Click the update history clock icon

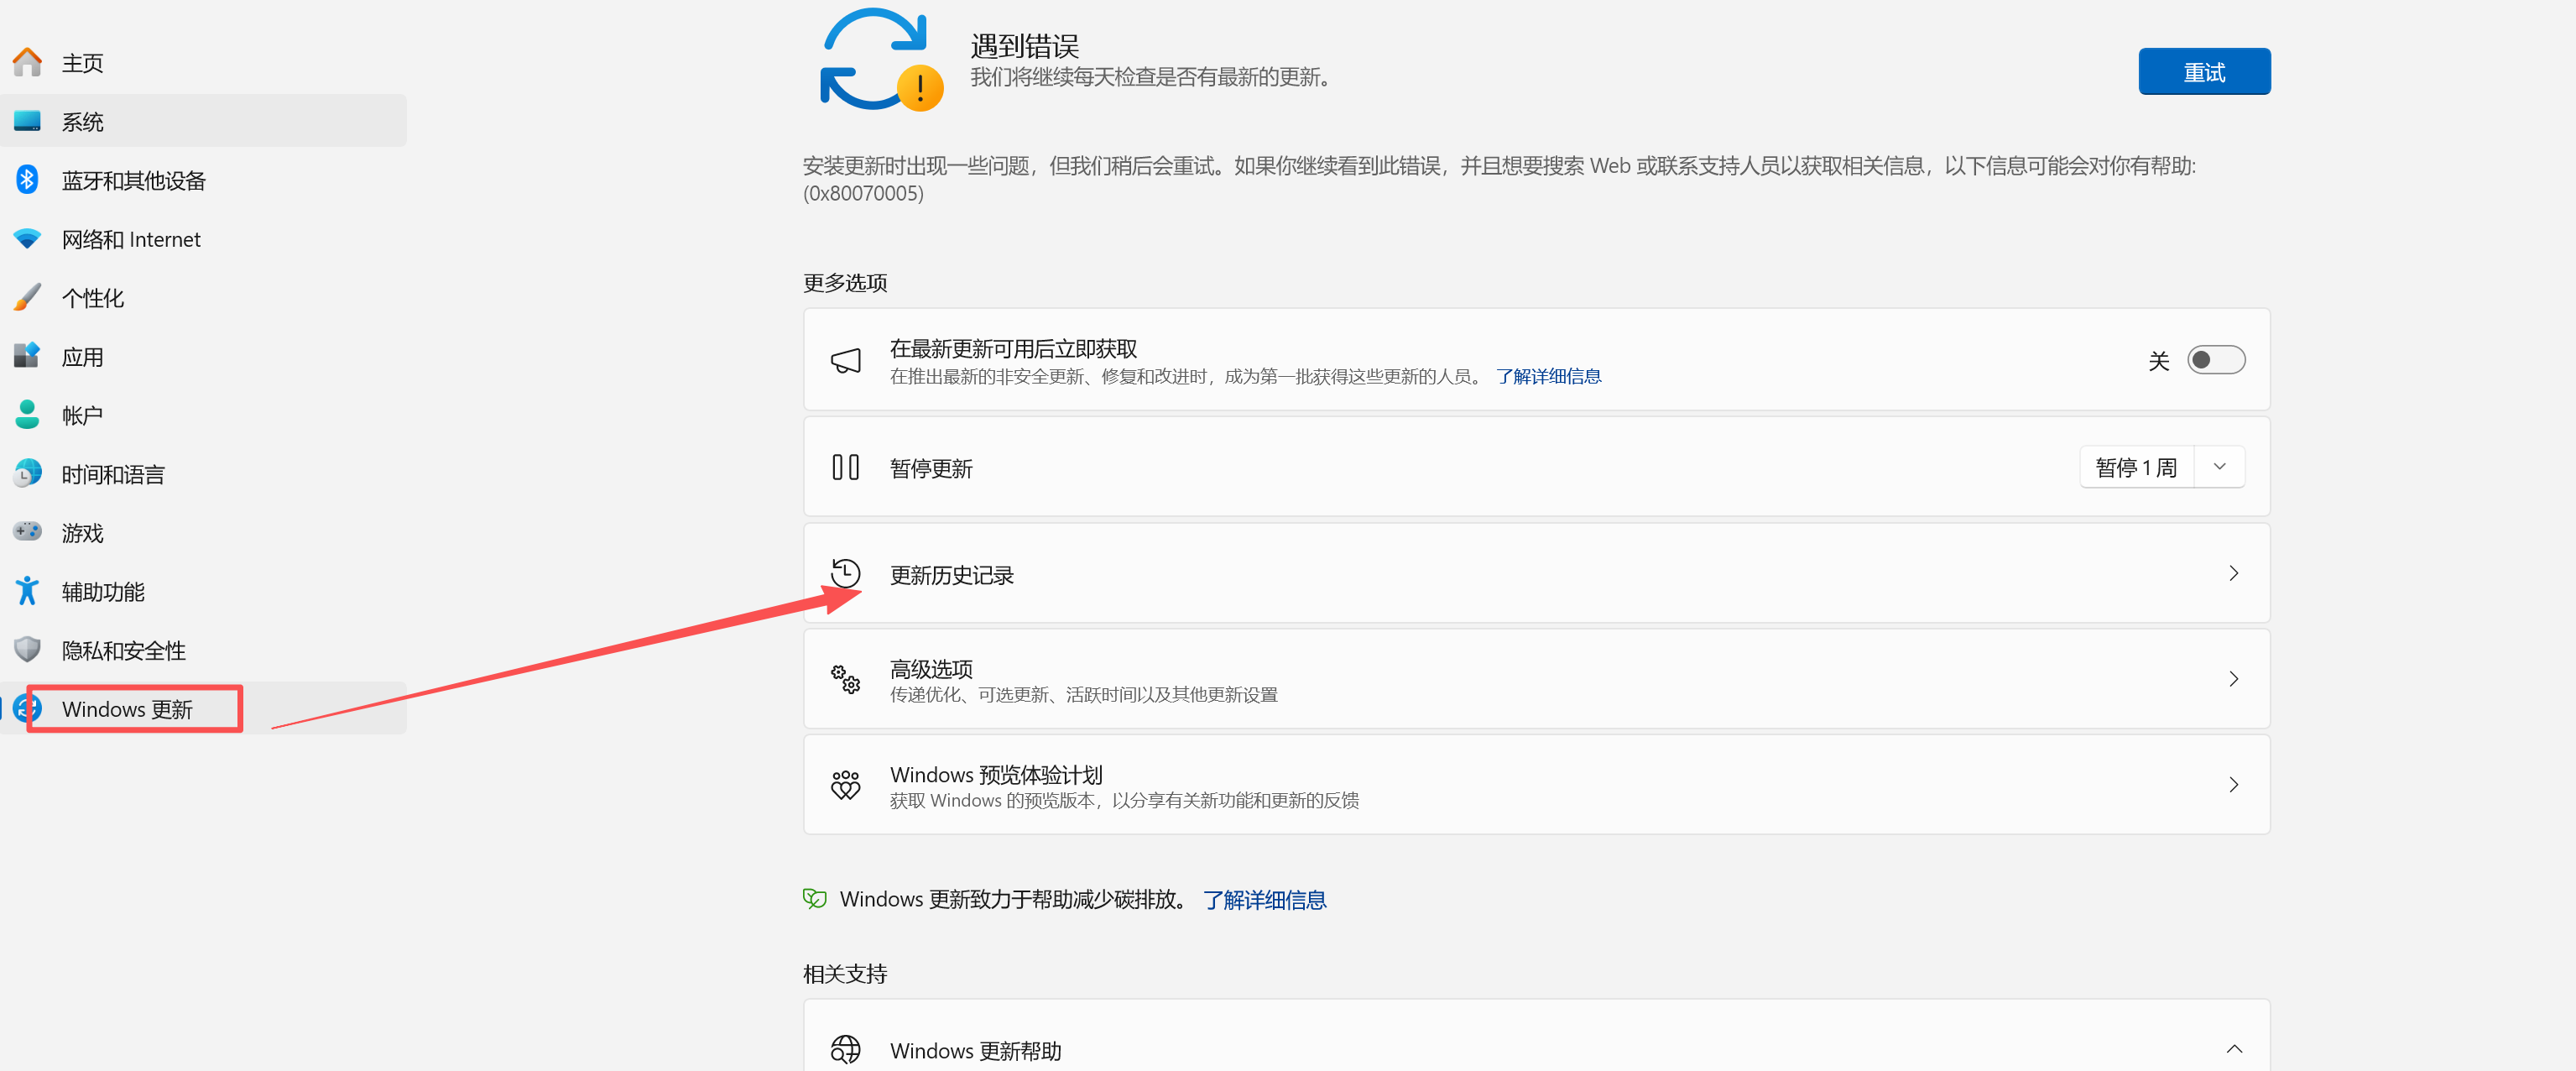(x=845, y=574)
